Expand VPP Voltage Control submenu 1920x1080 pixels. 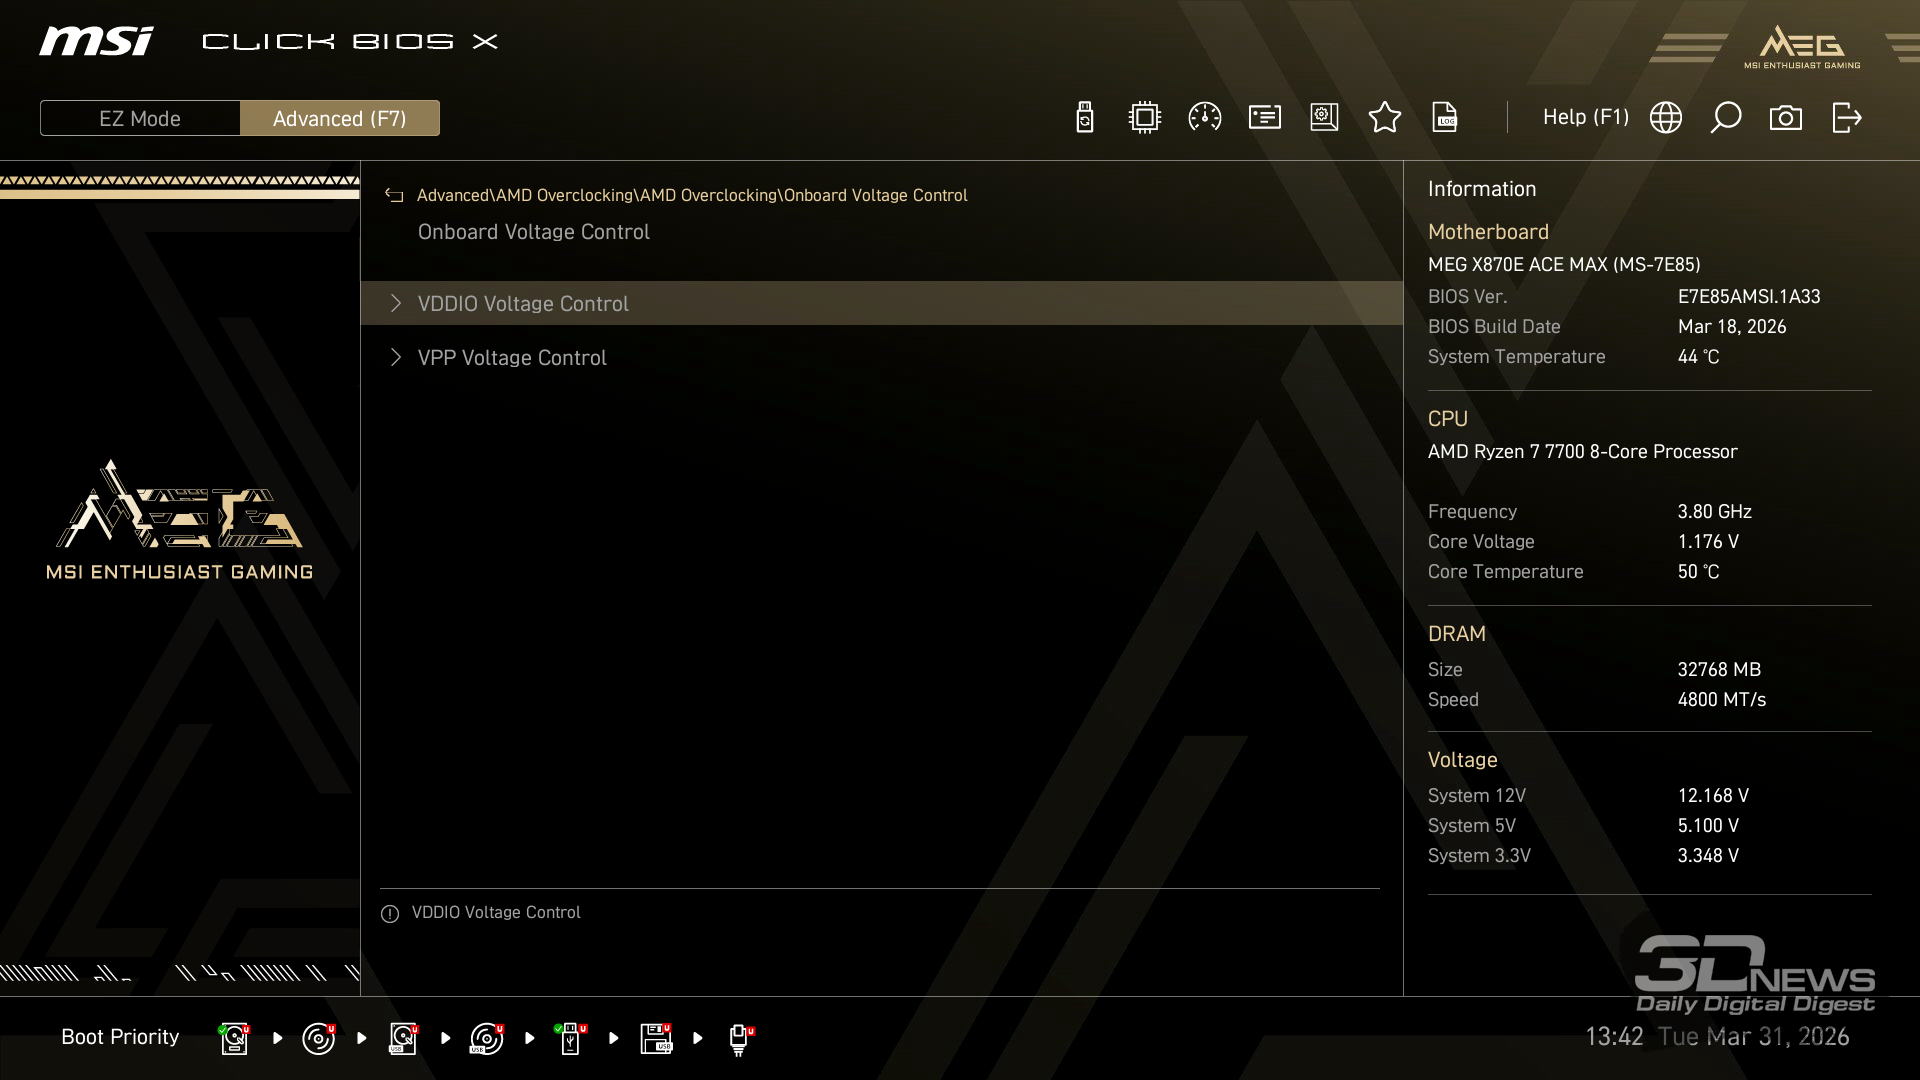[512, 358]
